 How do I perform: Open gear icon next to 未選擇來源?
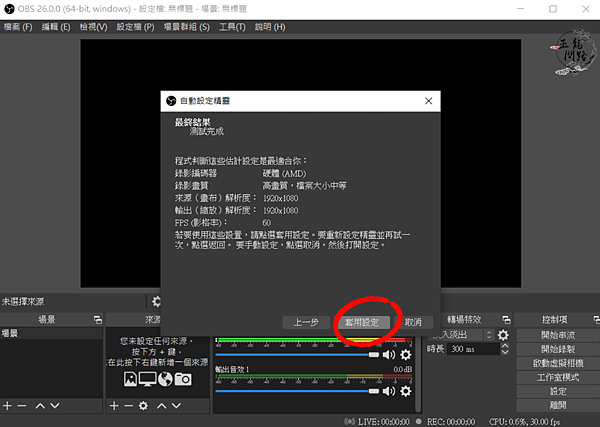pos(156,302)
